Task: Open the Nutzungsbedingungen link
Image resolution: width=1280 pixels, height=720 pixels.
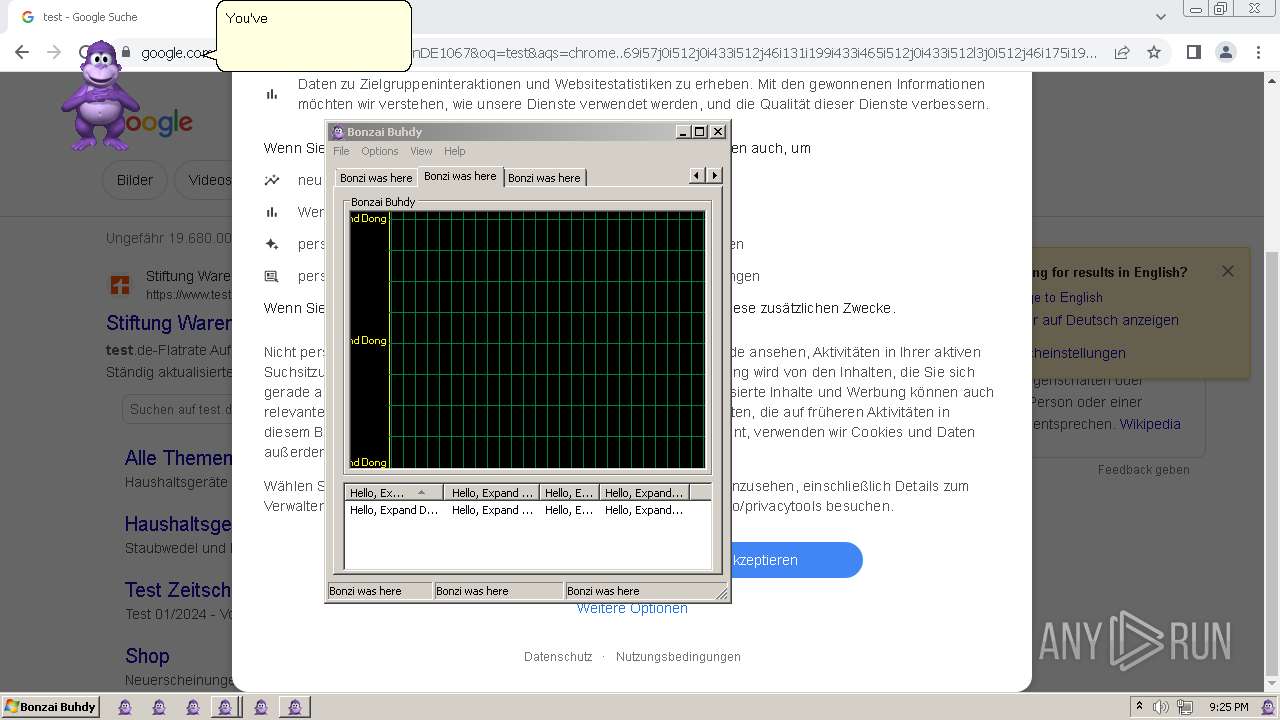Action: pyautogui.click(x=678, y=657)
